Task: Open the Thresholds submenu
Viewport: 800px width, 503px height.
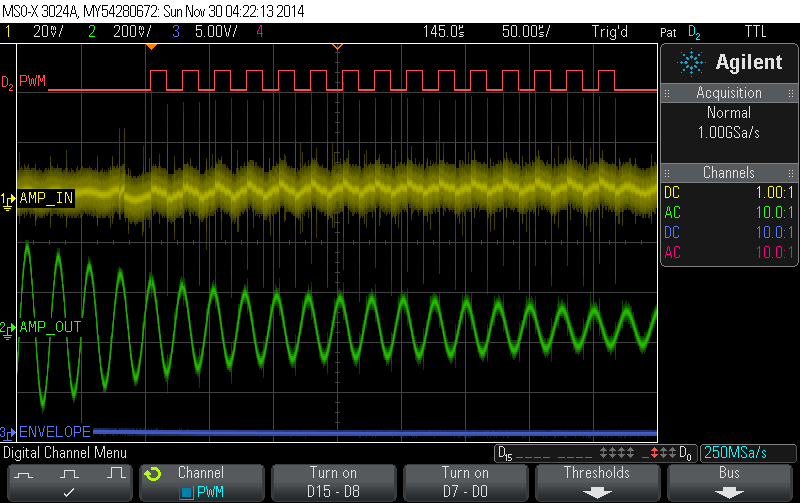Action: (597, 481)
